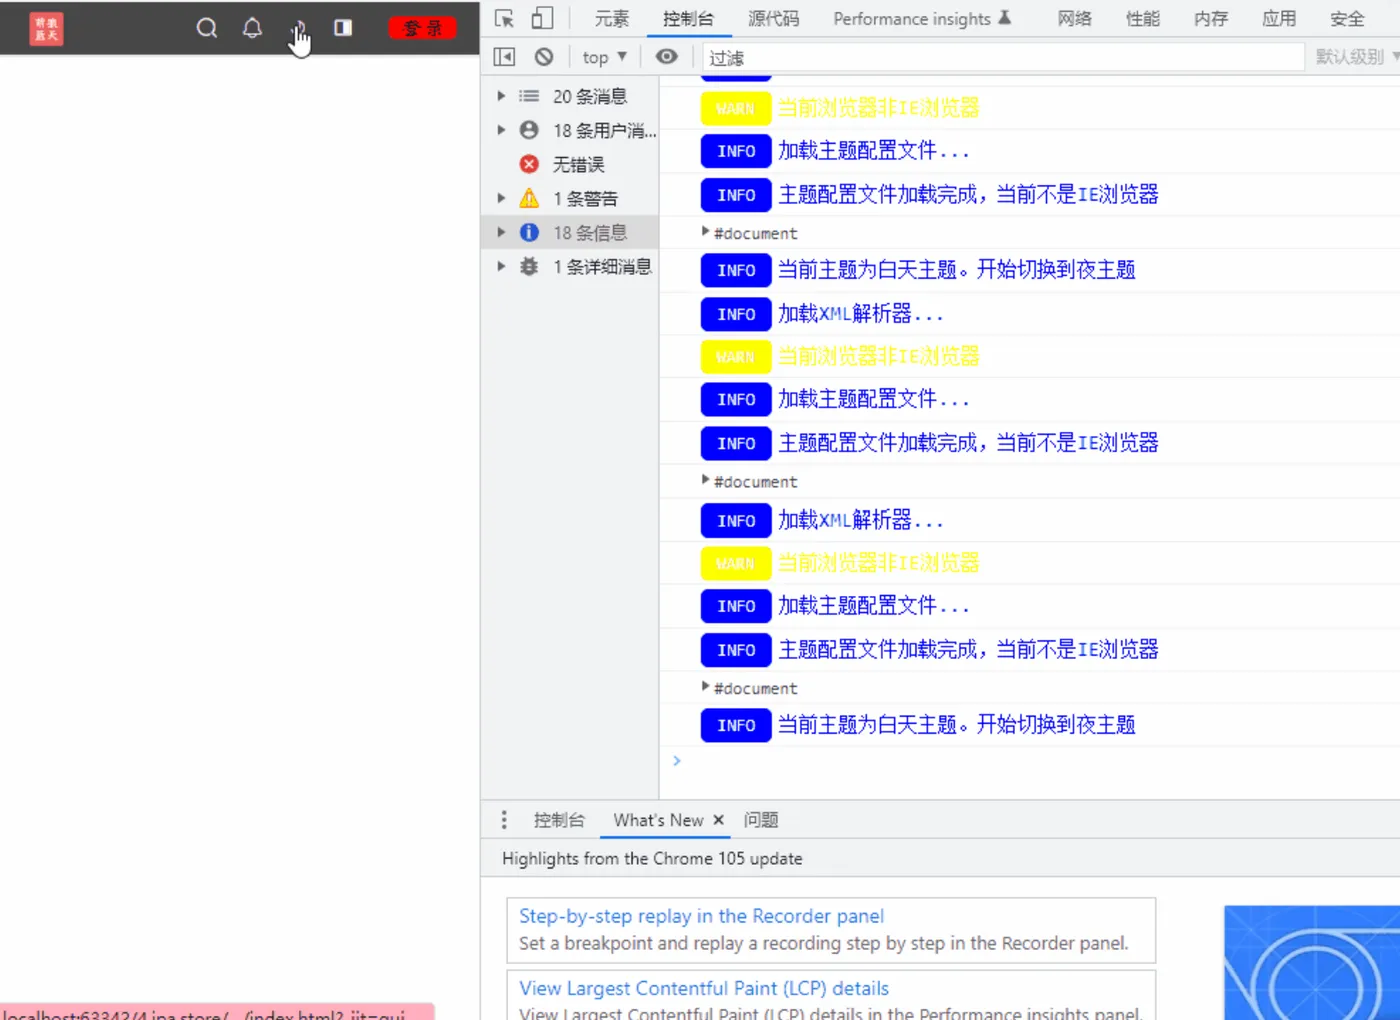Close the What's New tab
The width and height of the screenshot is (1400, 1020).
pyautogui.click(x=718, y=820)
